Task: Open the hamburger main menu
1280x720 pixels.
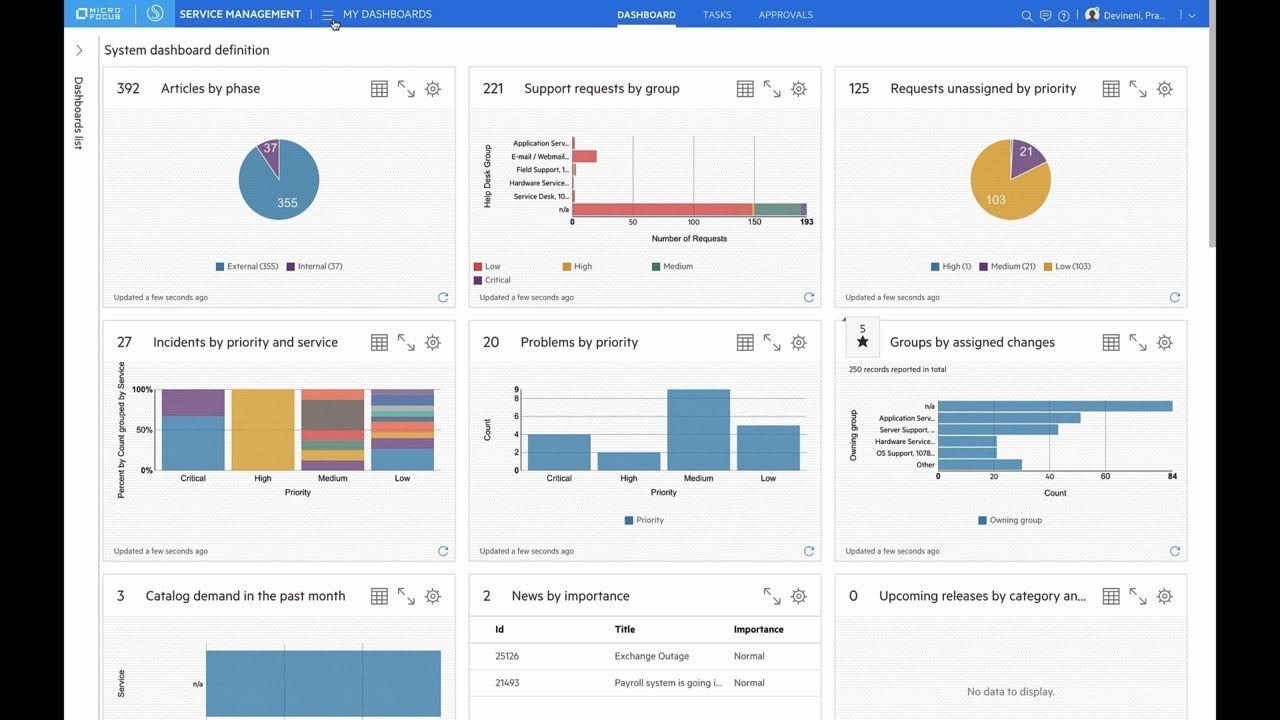Action: click(x=327, y=15)
